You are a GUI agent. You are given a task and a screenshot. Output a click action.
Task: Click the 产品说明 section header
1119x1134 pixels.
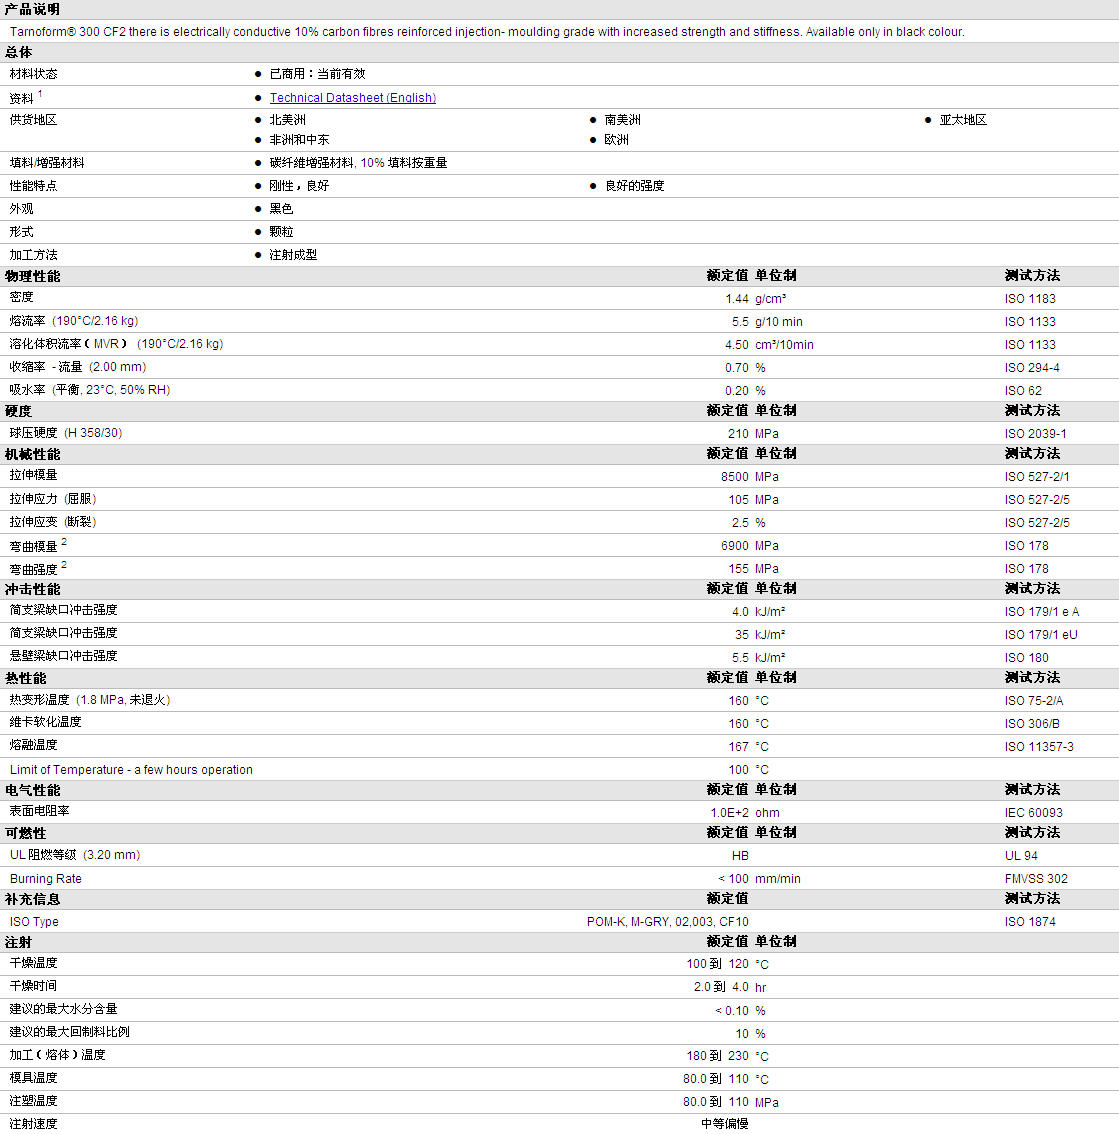click(x=33, y=9)
